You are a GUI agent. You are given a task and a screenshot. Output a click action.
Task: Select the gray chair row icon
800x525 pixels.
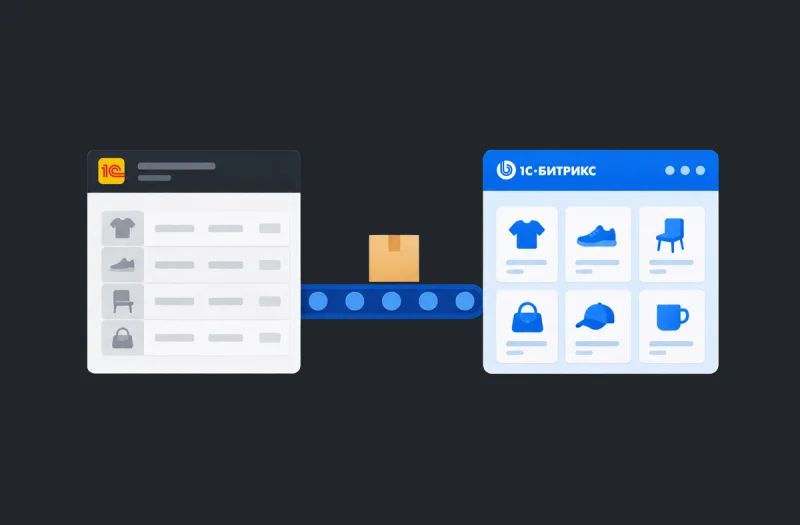click(122, 301)
